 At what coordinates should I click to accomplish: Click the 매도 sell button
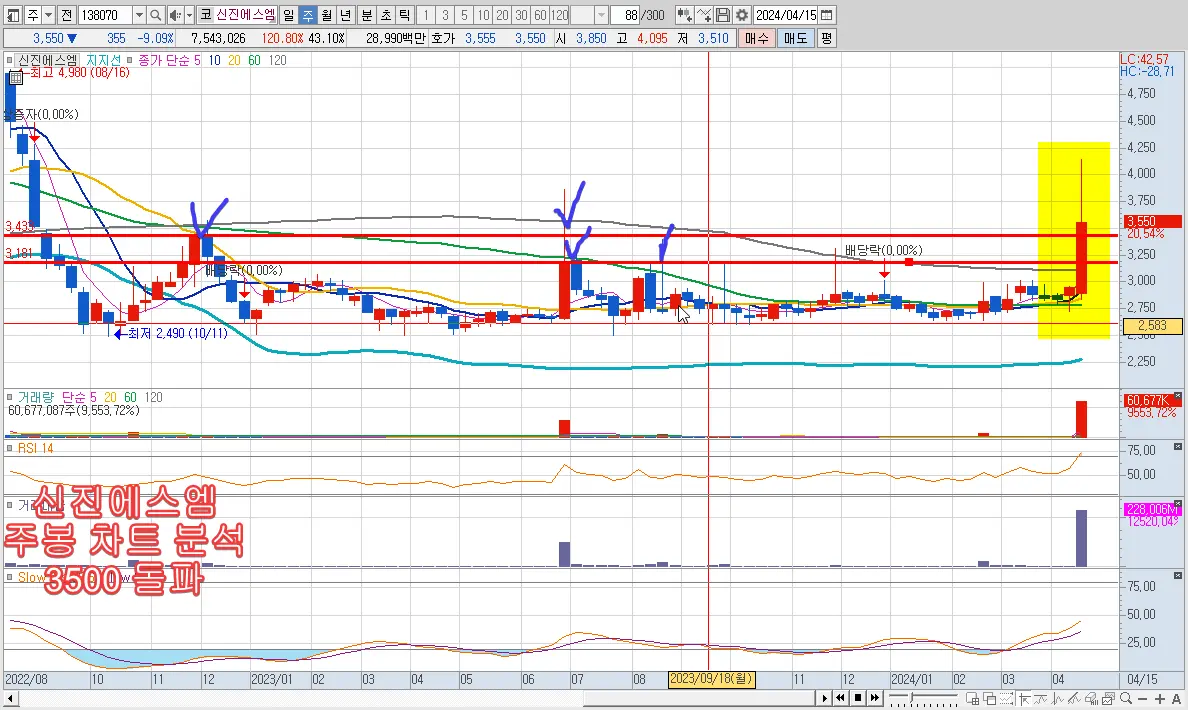coord(796,38)
